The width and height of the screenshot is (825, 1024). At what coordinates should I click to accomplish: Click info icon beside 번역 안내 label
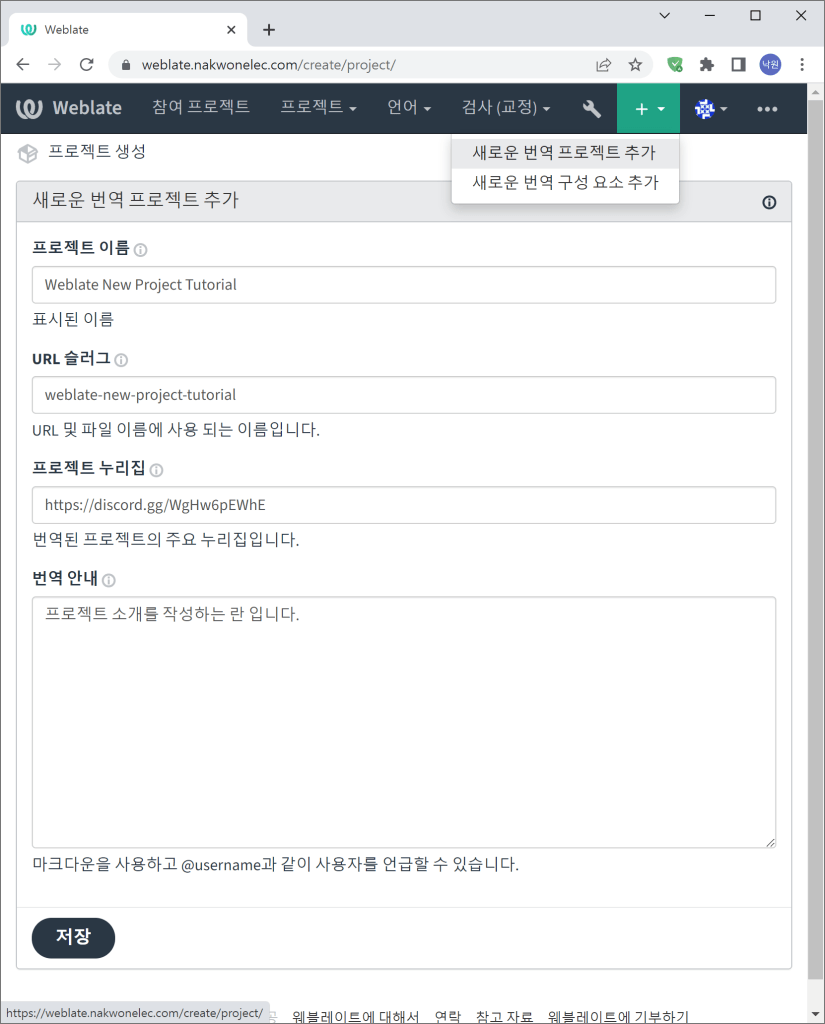[x=109, y=580]
